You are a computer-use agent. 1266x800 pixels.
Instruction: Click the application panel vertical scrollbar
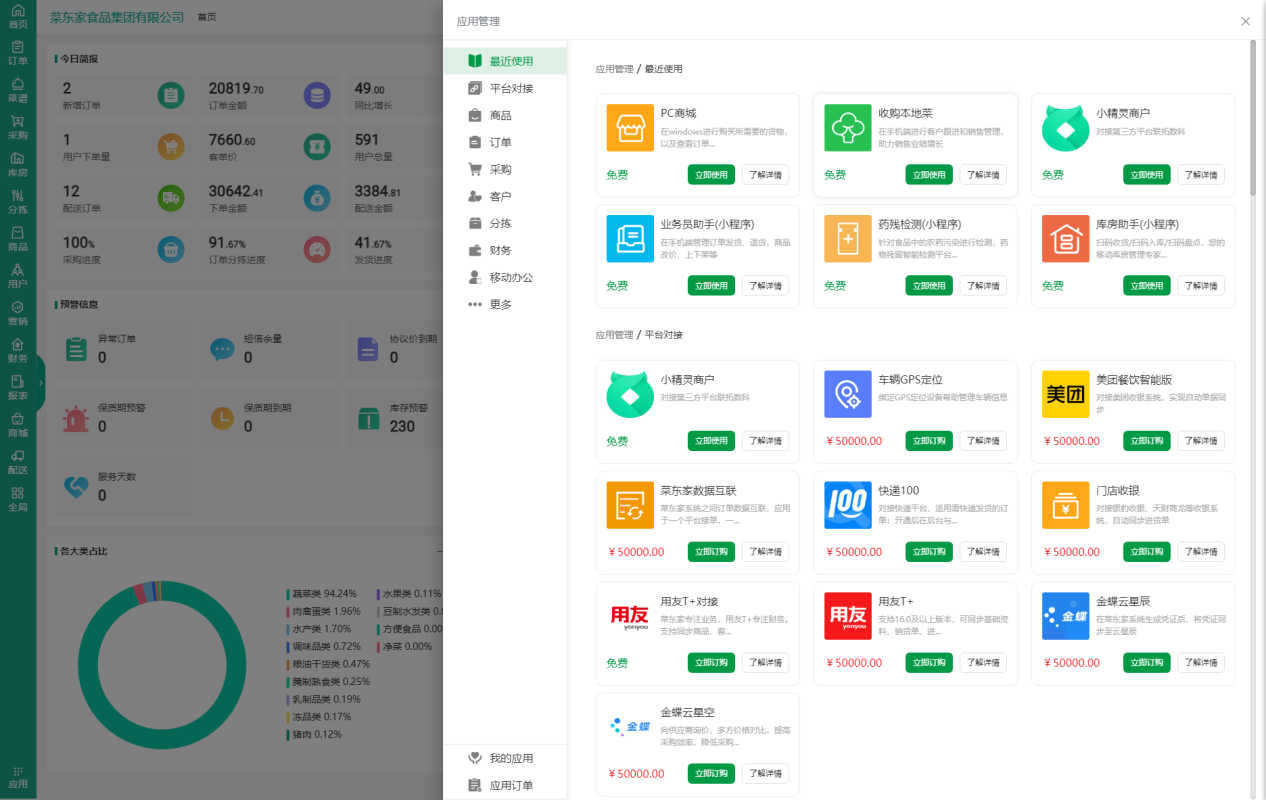coord(1252,118)
